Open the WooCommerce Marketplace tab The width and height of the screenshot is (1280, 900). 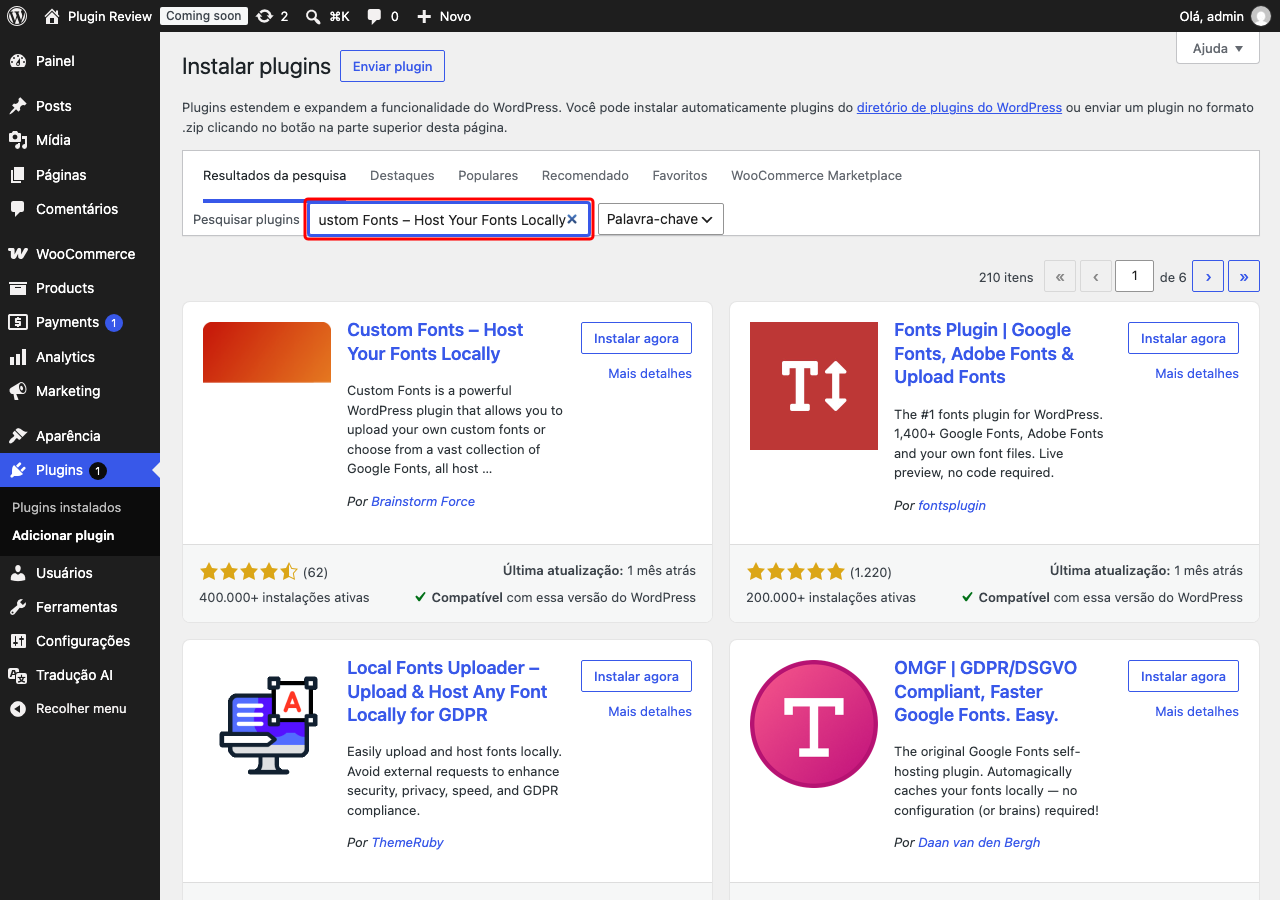[816, 175]
